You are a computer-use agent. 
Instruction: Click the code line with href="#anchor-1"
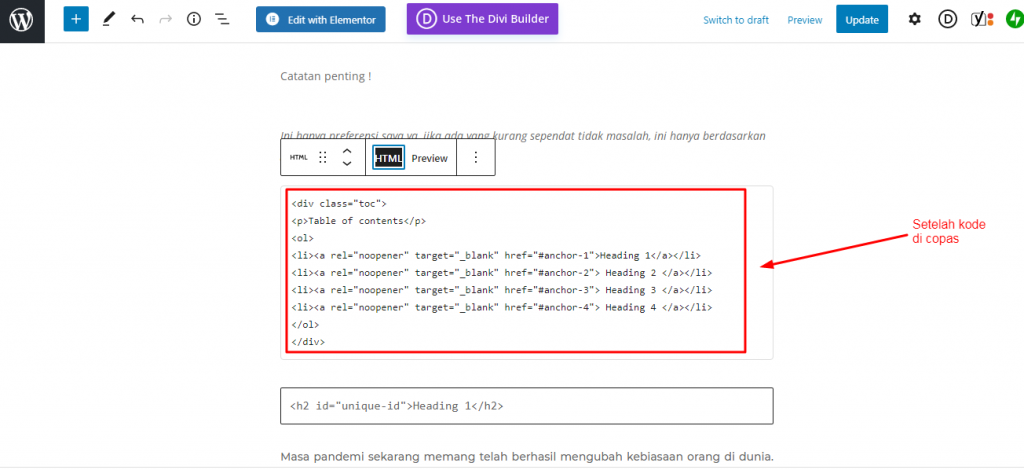tap(496, 256)
